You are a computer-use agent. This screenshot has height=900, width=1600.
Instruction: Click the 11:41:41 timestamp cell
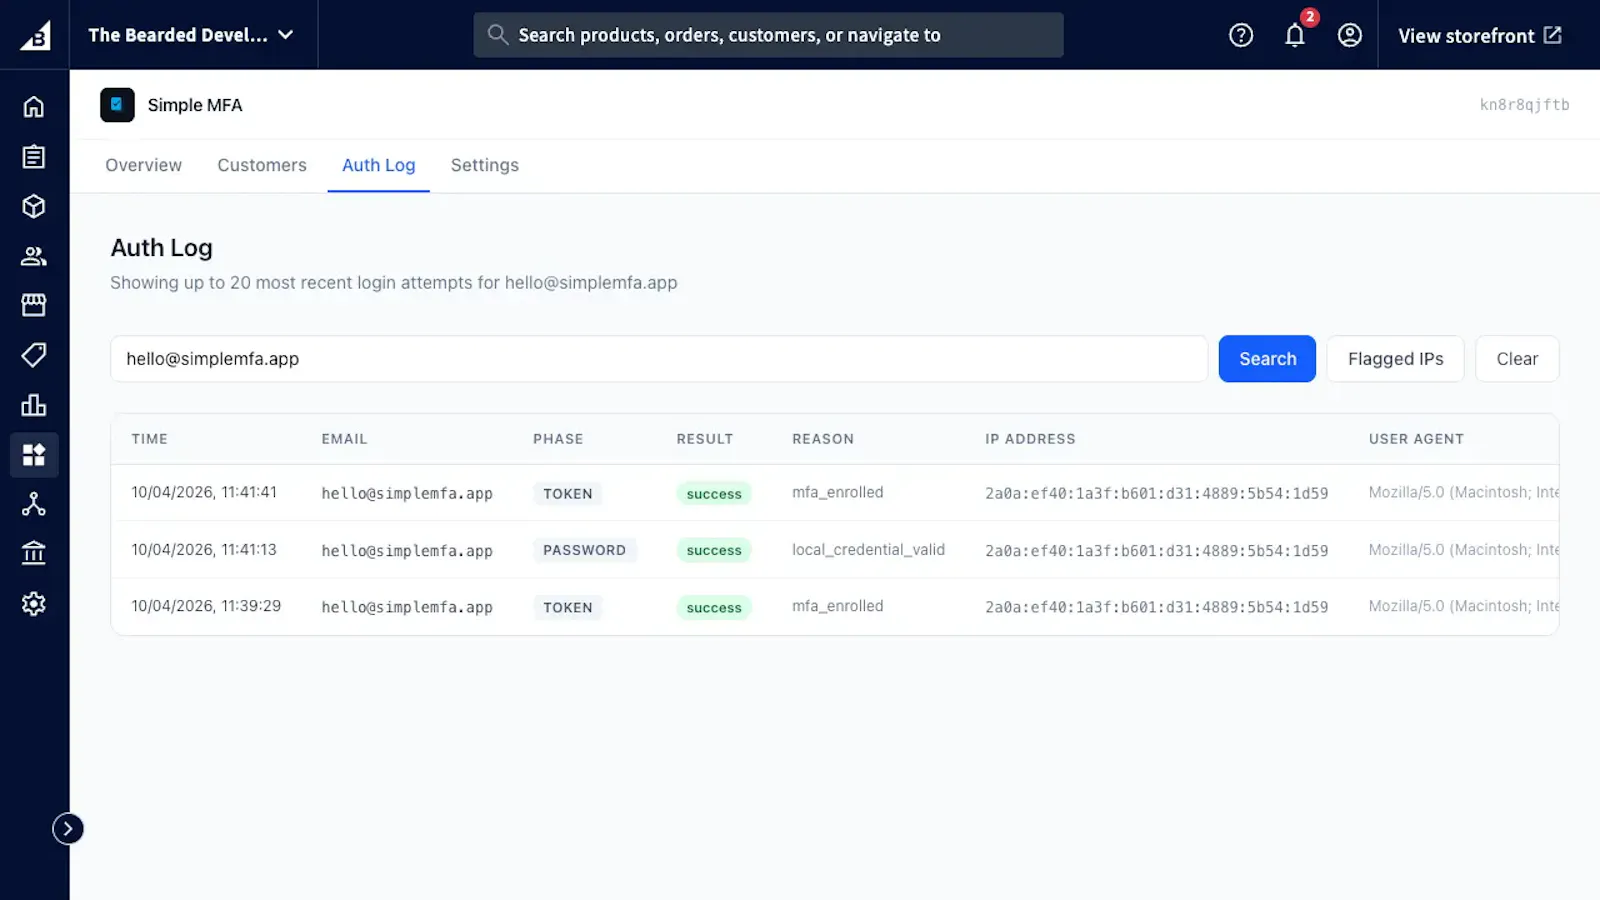click(x=204, y=492)
